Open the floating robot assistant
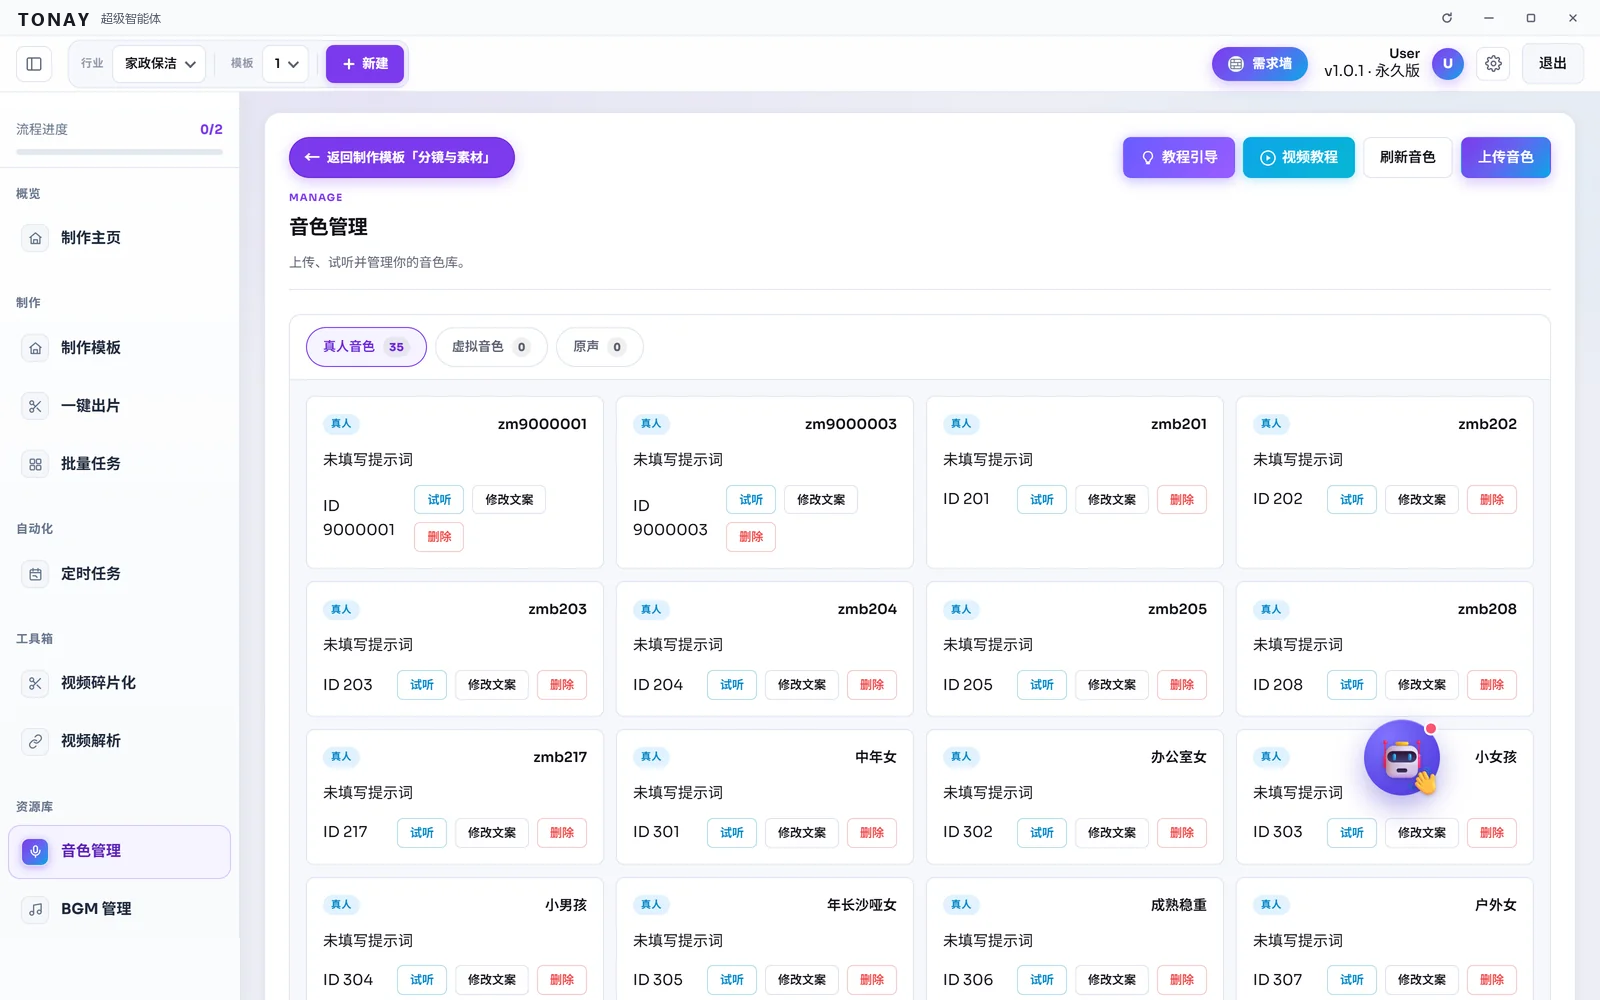The height and width of the screenshot is (1000, 1600). click(1402, 758)
